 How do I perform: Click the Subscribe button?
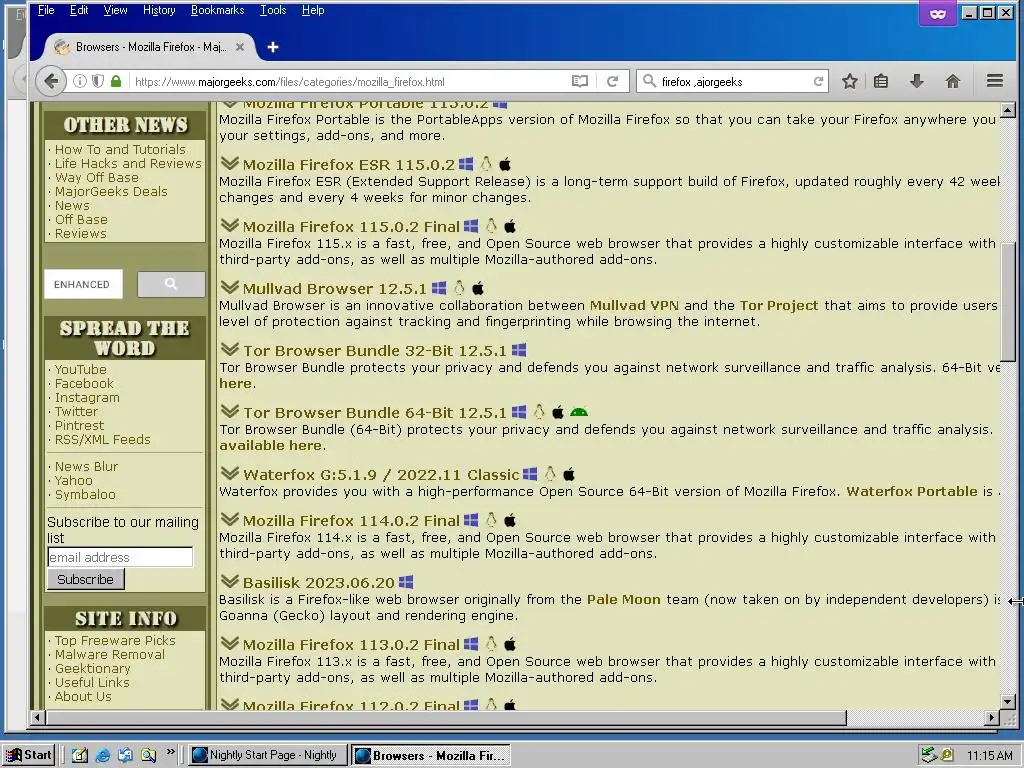click(x=86, y=579)
